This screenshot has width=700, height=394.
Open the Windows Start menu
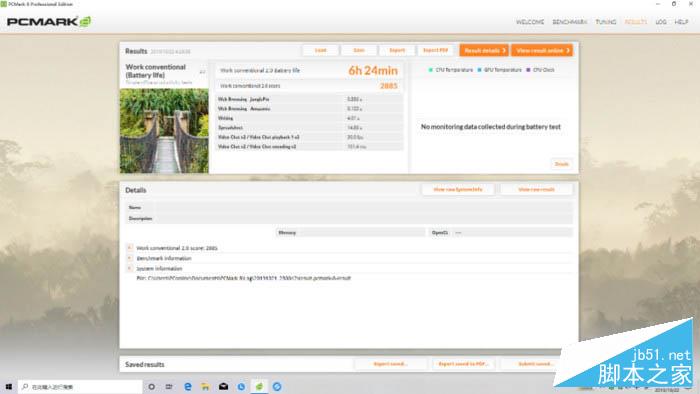point(8,386)
